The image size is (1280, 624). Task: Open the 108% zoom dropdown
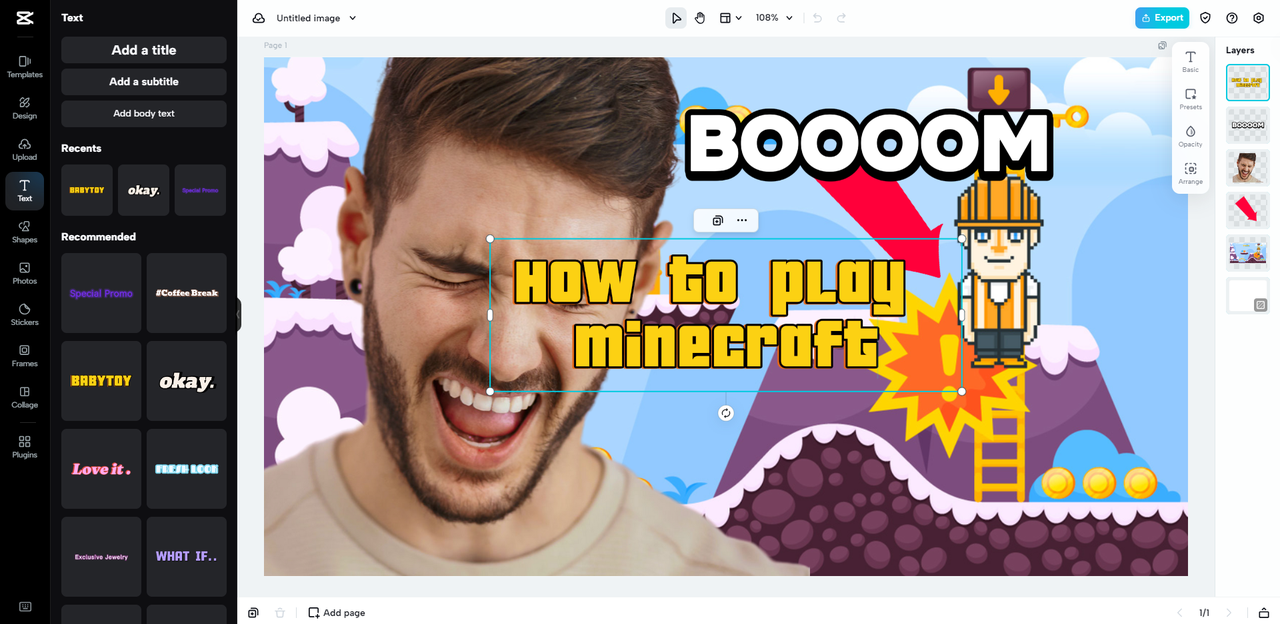click(x=774, y=18)
